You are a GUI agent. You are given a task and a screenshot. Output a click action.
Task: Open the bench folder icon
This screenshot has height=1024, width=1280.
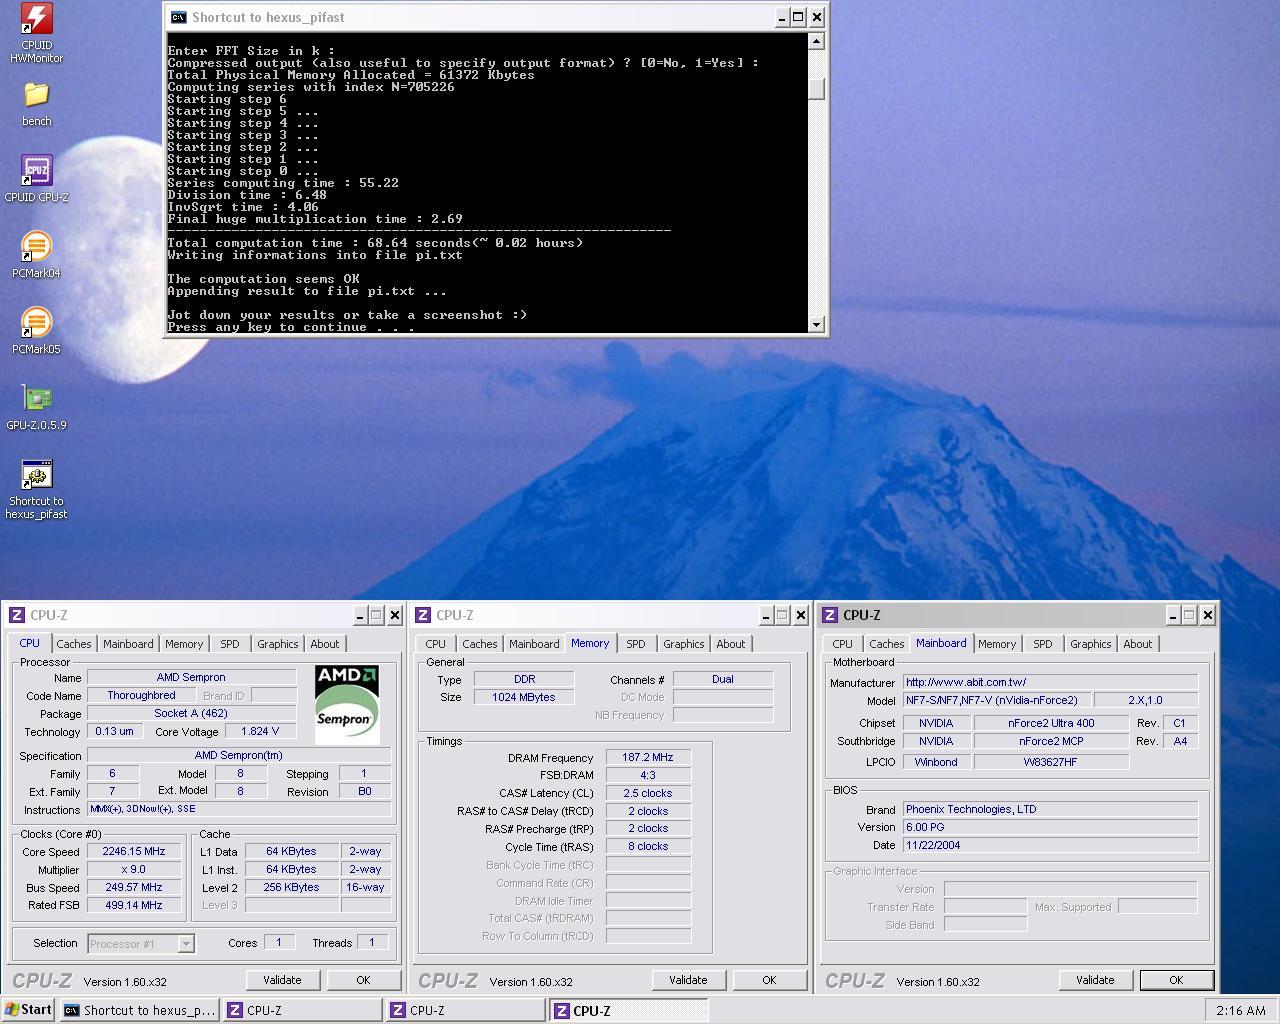point(36,104)
